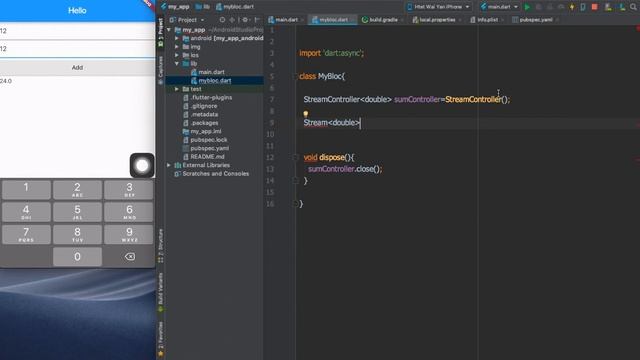Tap the AssistiveTouch button on the iPhone
This screenshot has width=640, height=360.
(x=142, y=166)
